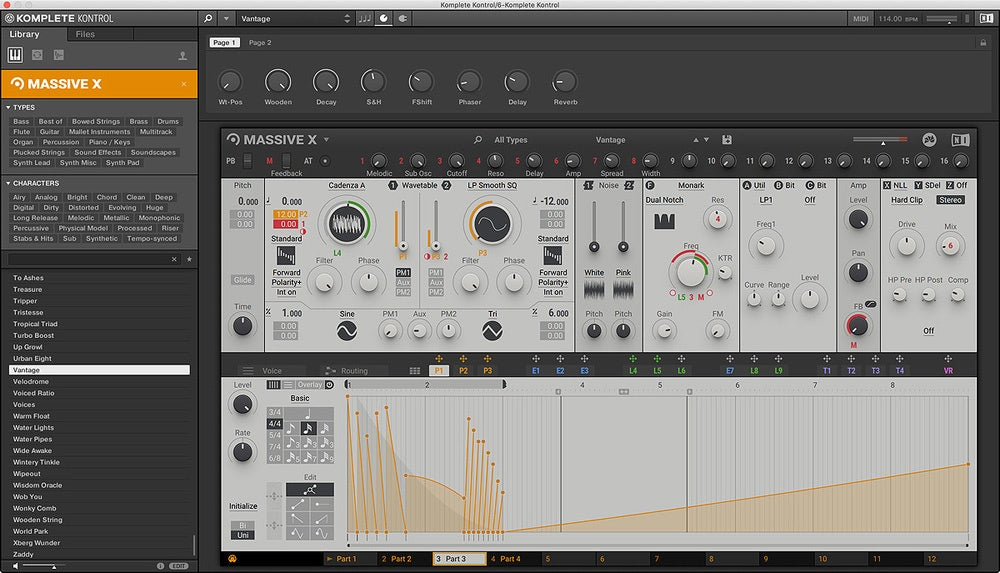Open the scale and arp notes icon
This screenshot has height=573, width=1000.
click(365, 19)
